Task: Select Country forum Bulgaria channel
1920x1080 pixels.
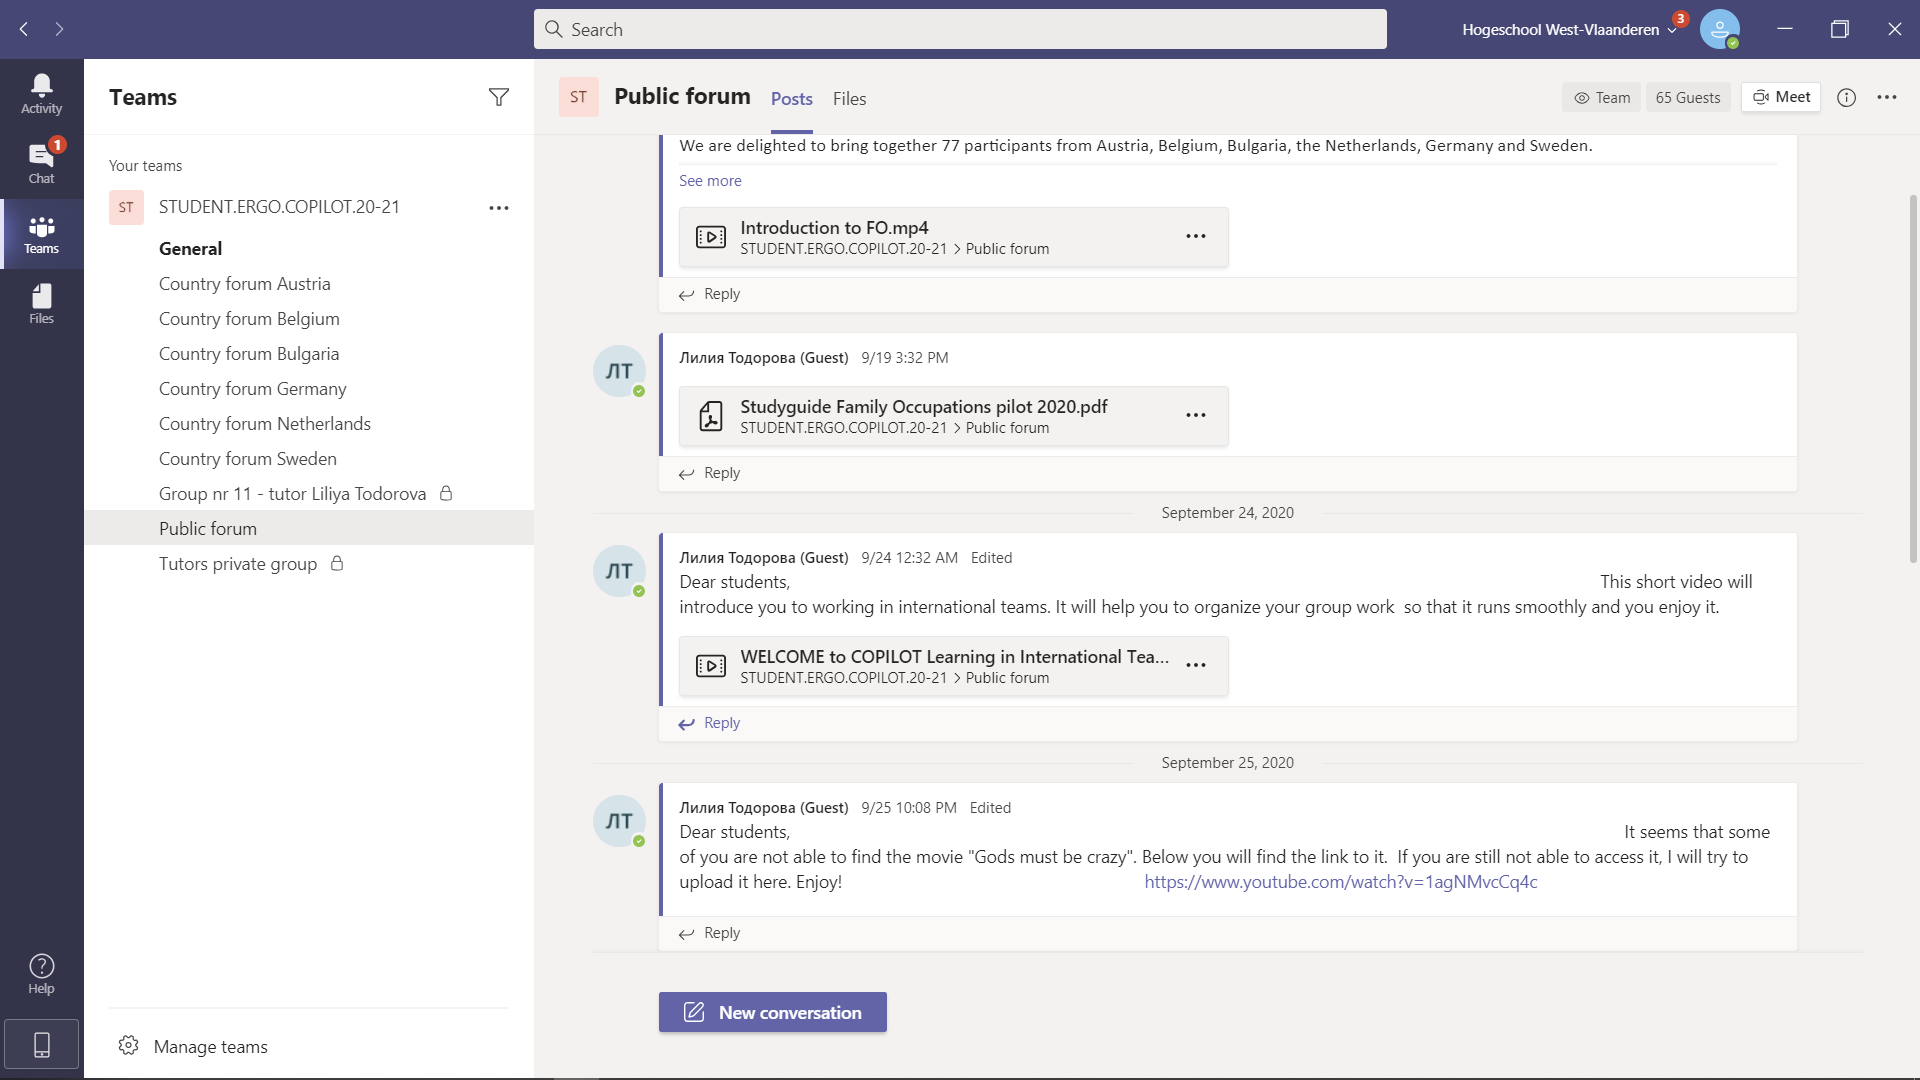Action: [x=249, y=354]
